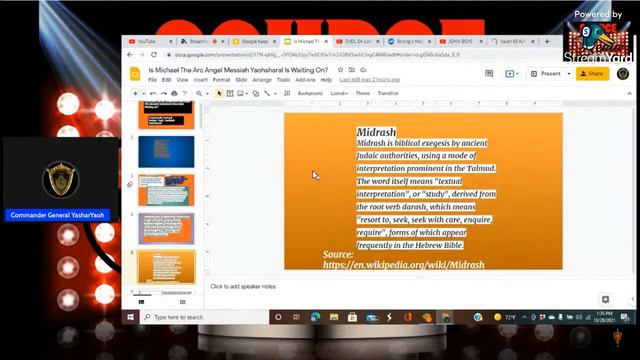Image resolution: width=640 pixels, height=360 pixels.
Task: Open comment history icon
Action: click(x=489, y=73)
